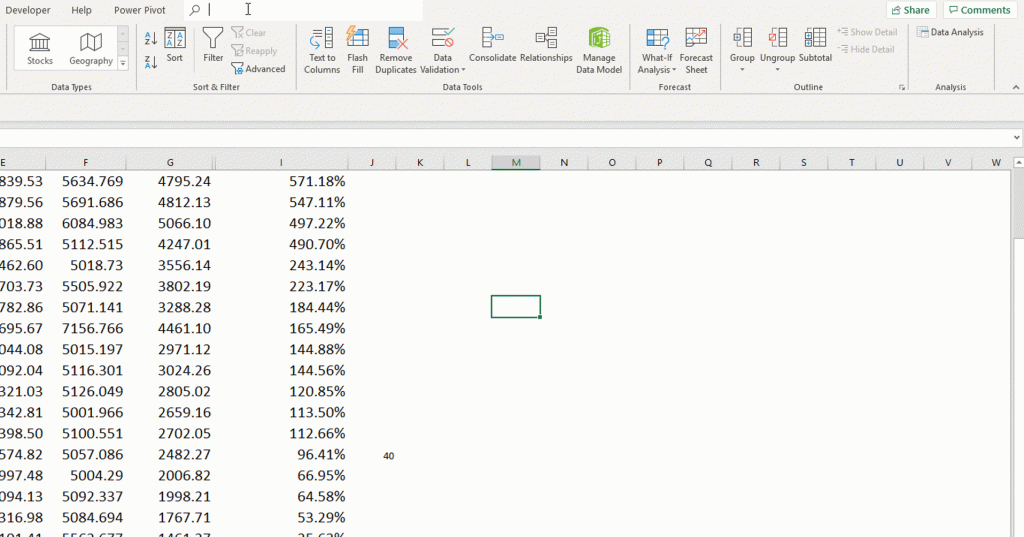1024x537 pixels.
Task: Open the Data Analysis add-in
Action: tap(950, 32)
